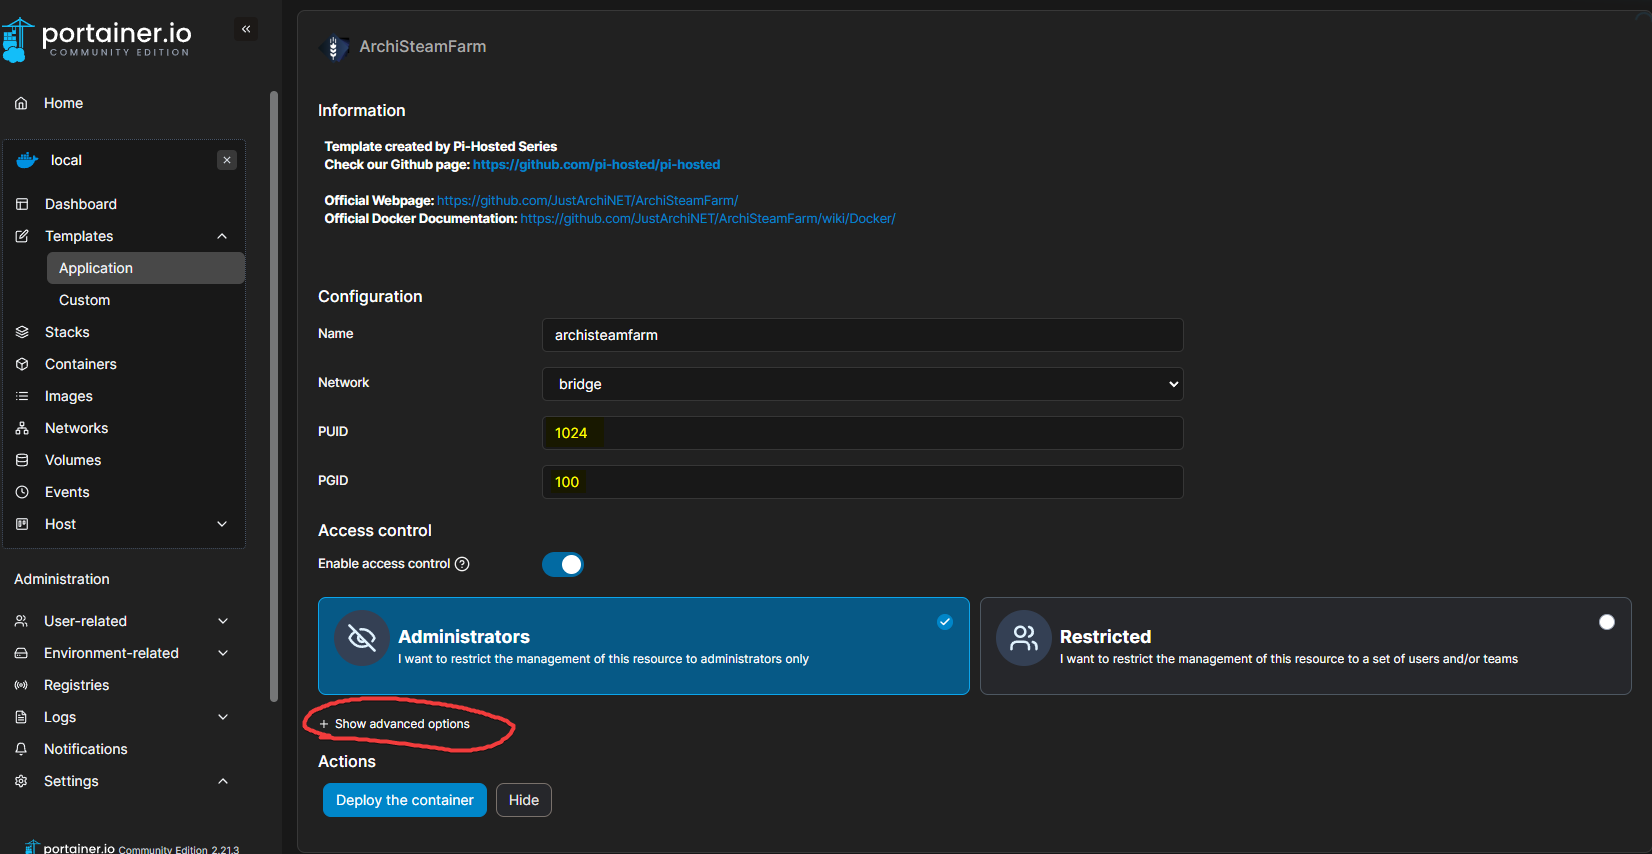1652x854 pixels.
Task: Expand the Host section chevron
Action: (222, 524)
